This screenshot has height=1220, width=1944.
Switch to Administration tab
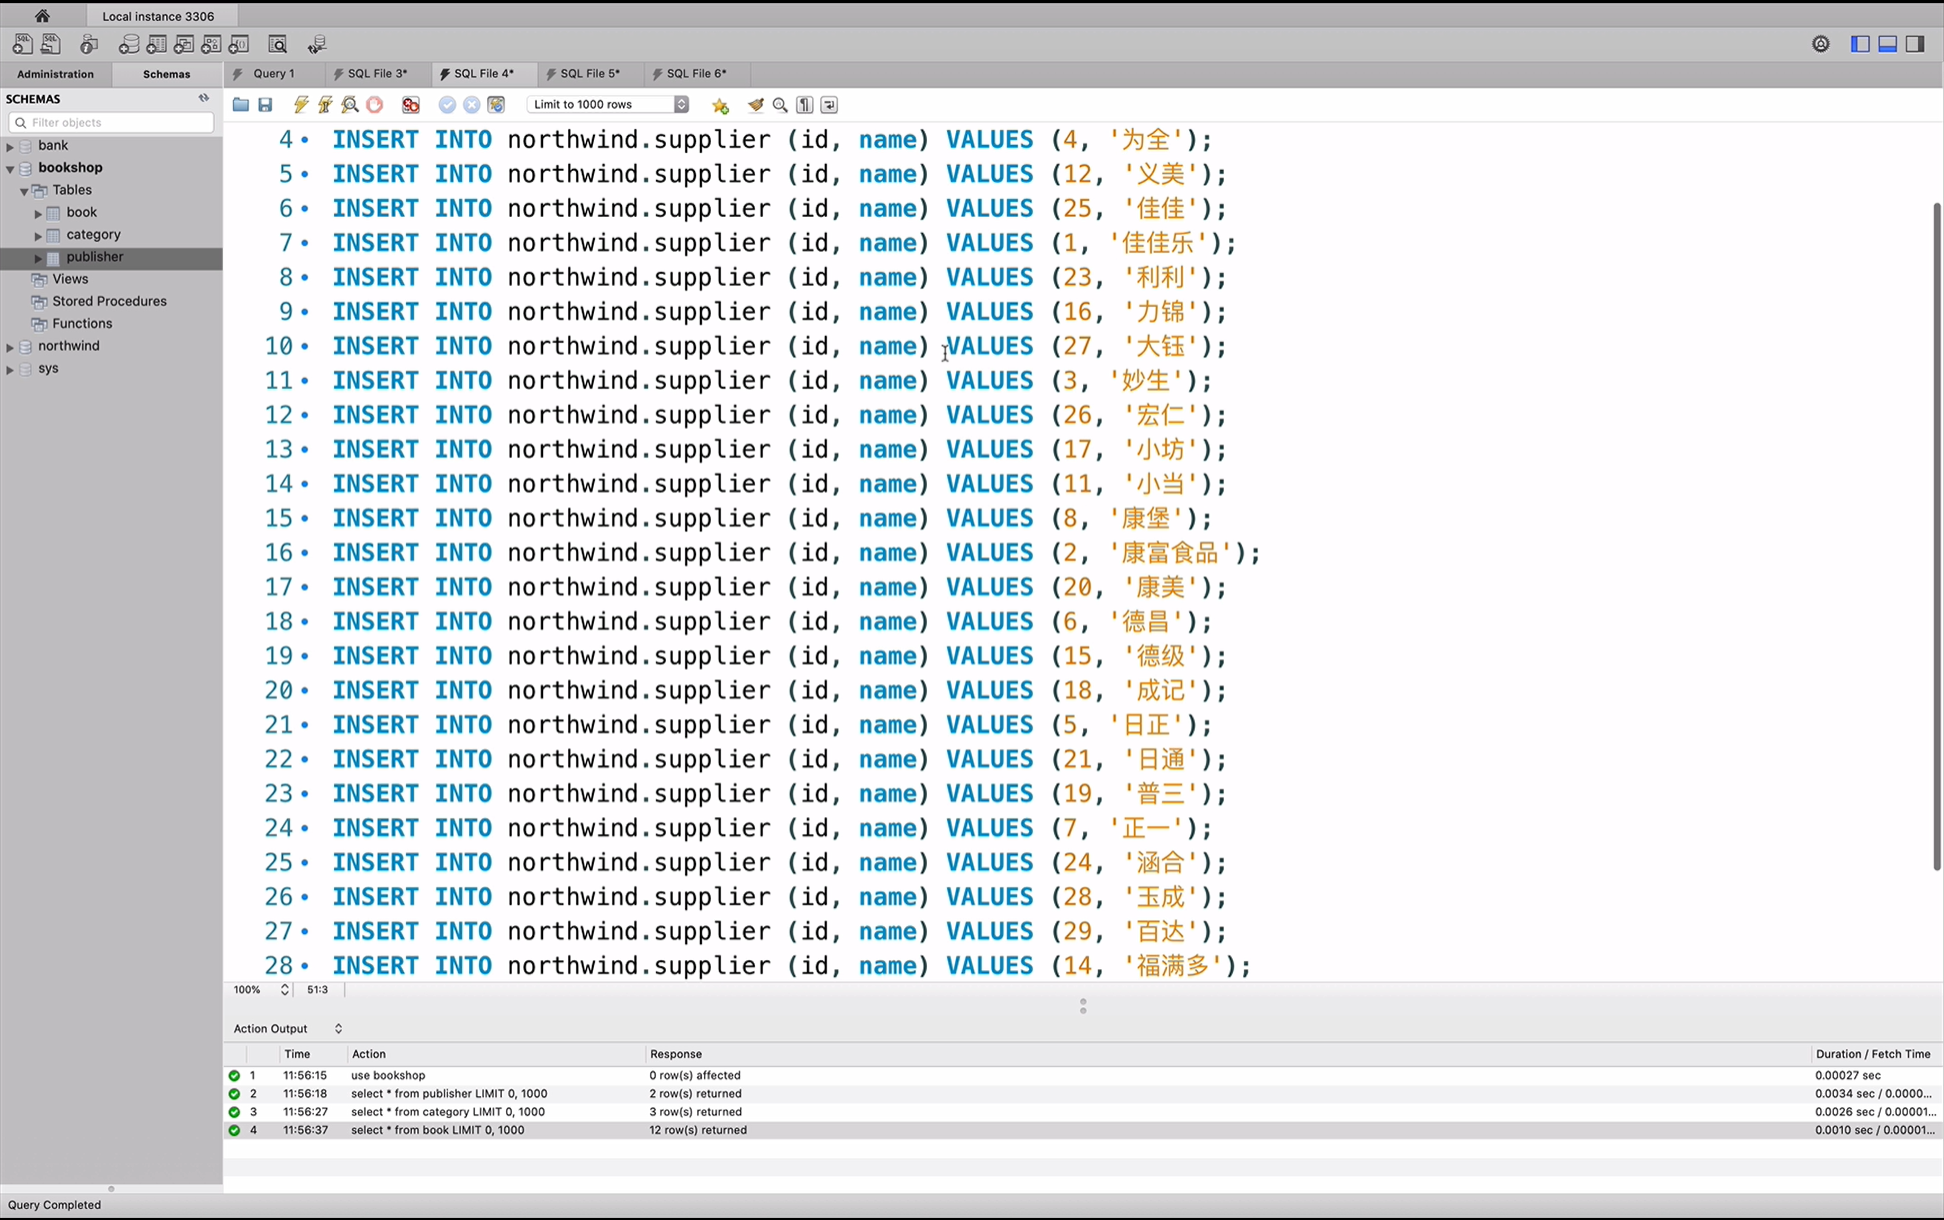[55, 74]
